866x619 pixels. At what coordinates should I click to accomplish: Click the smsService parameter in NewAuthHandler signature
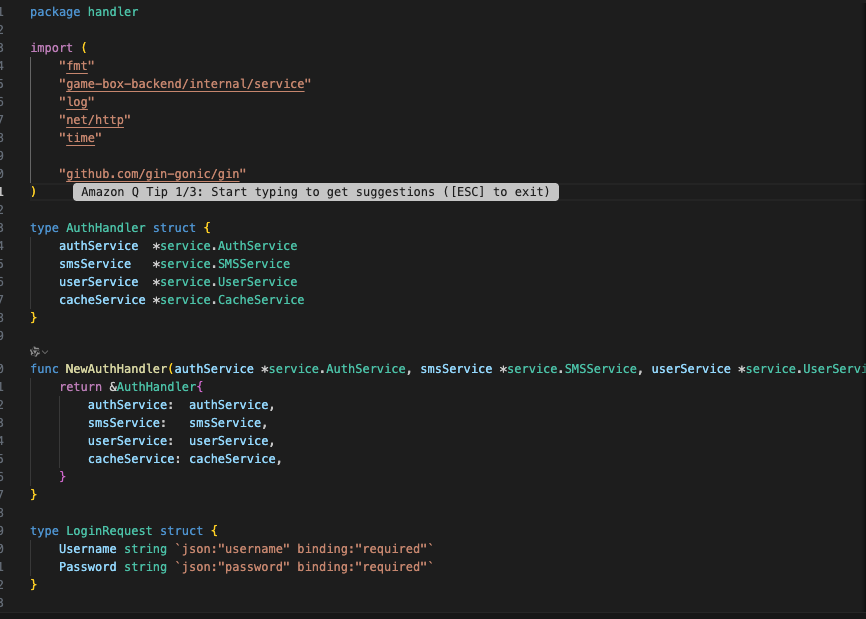[456, 369]
